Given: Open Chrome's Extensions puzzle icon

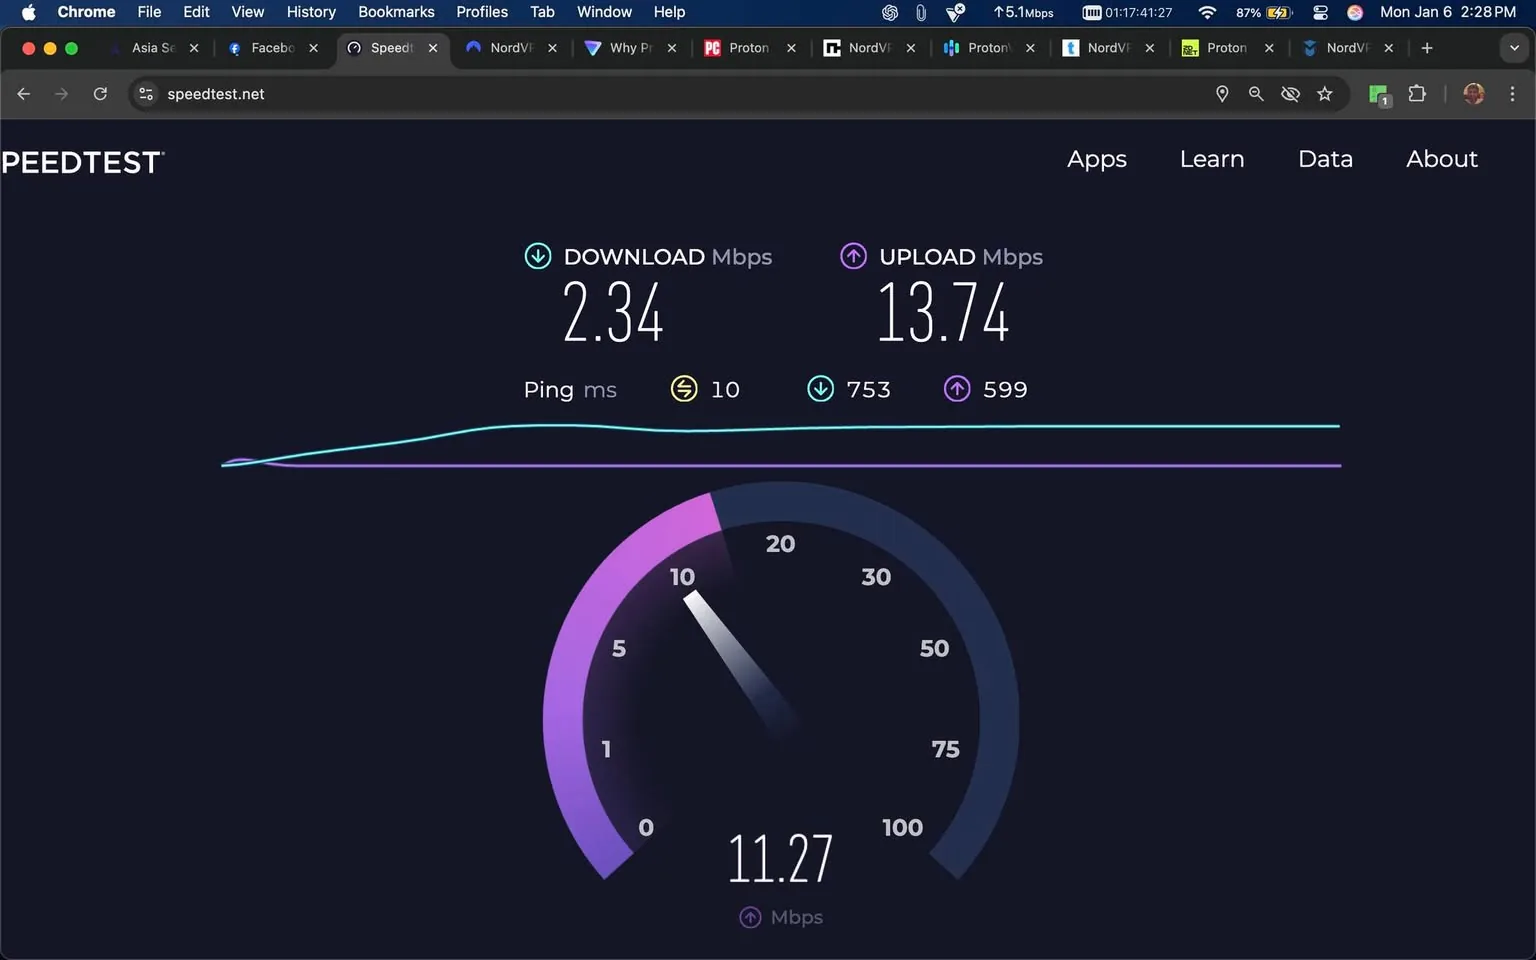Looking at the screenshot, I should [1417, 93].
